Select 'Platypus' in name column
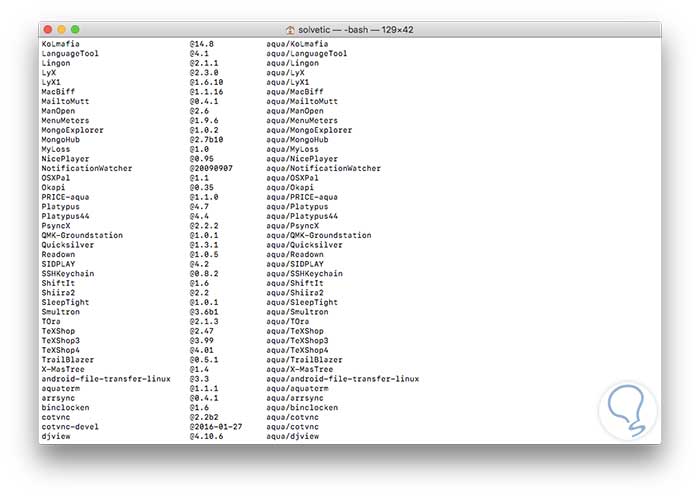The height and width of the screenshot is (499, 700). click(60, 207)
